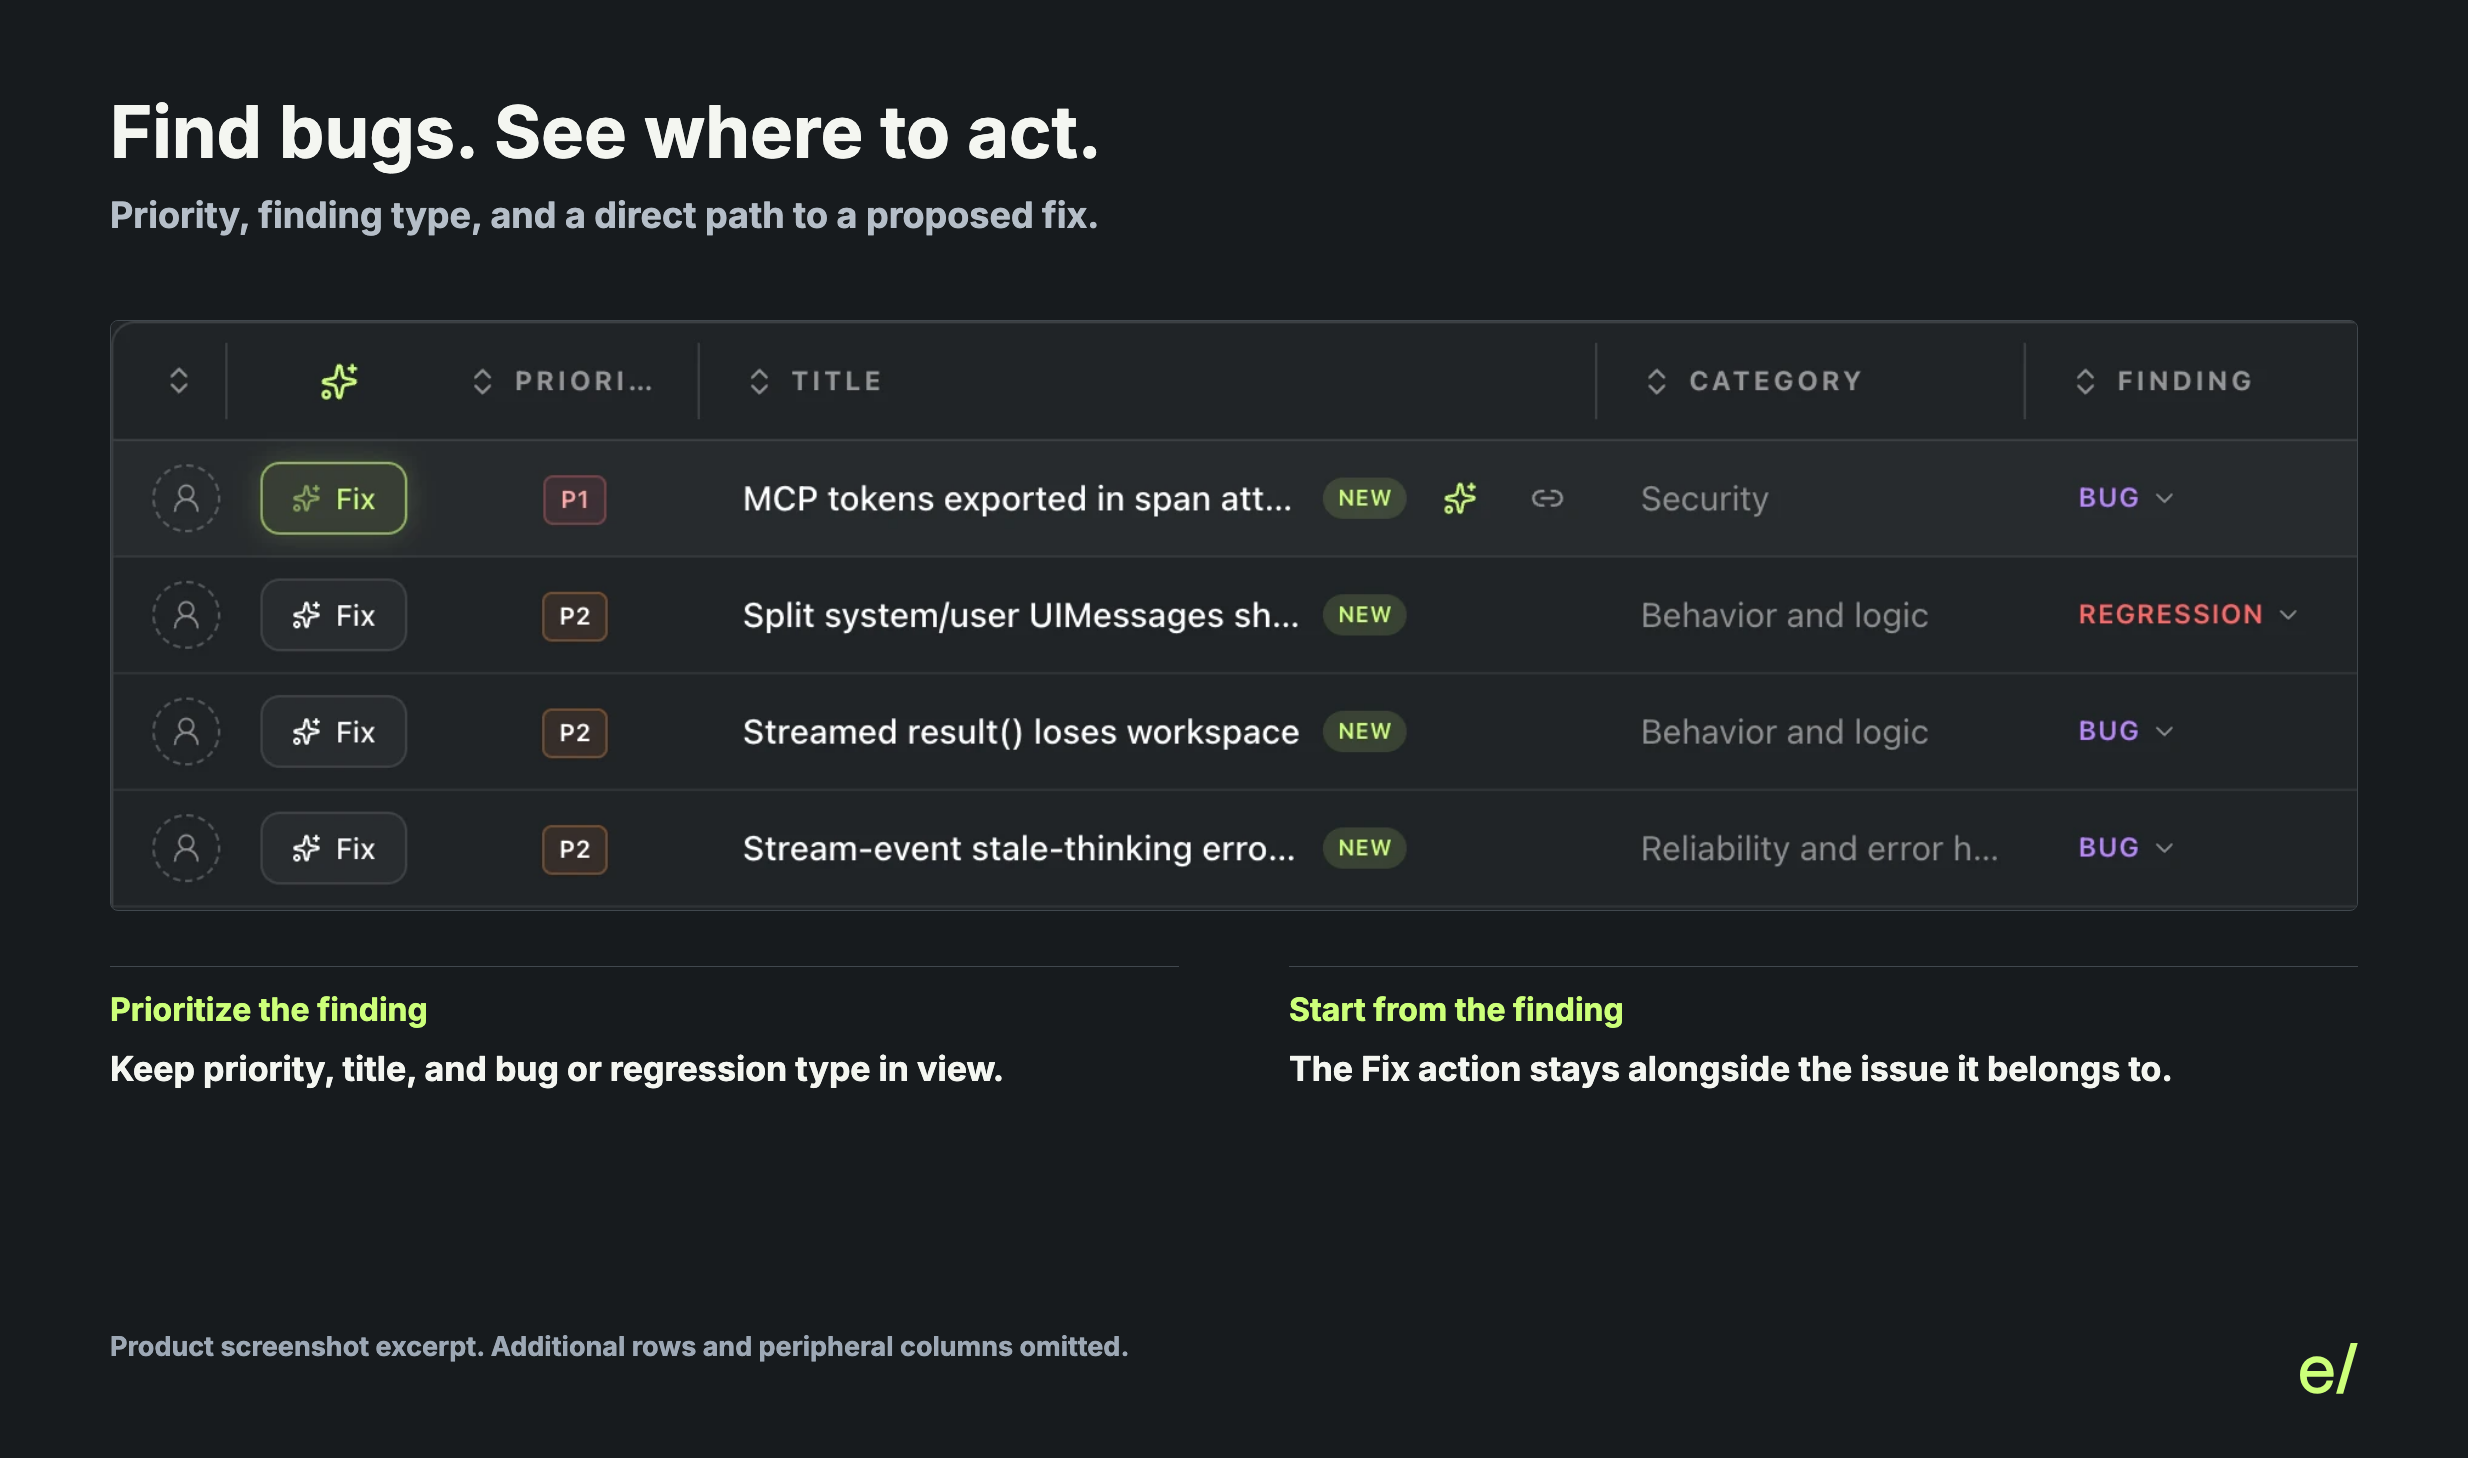
Task: Click the green e/ logo
Action: [x=2328, y=1370]
